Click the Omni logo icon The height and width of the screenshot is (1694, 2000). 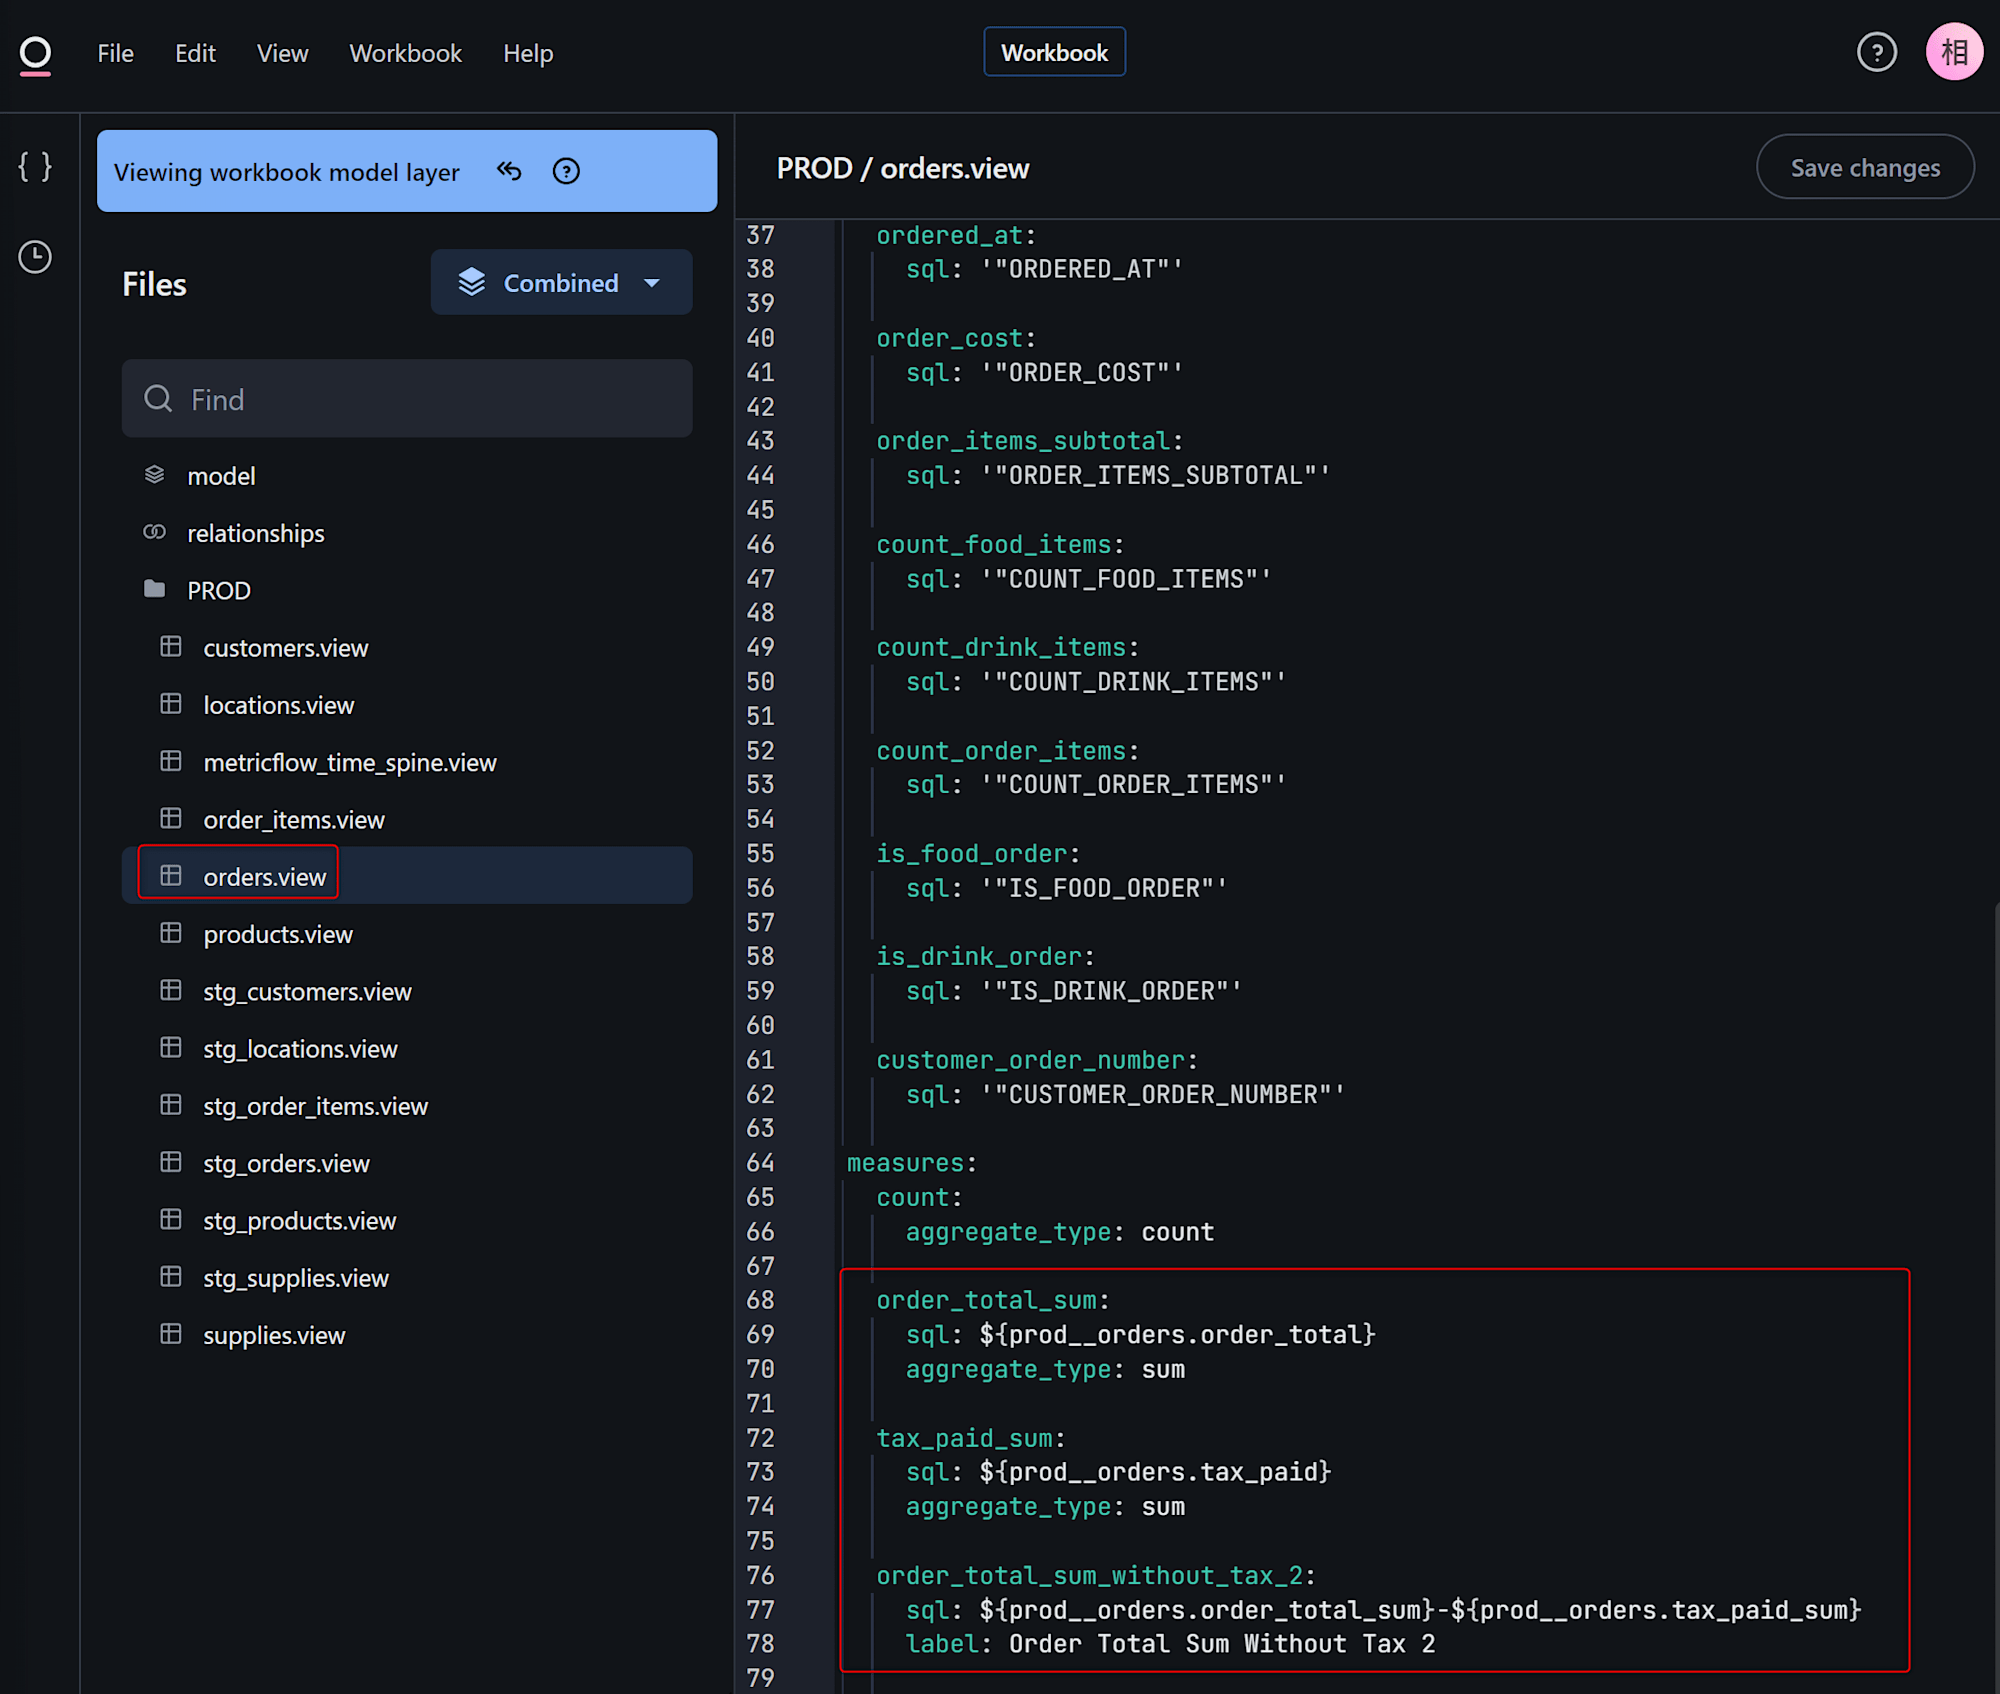coord(35,54)
